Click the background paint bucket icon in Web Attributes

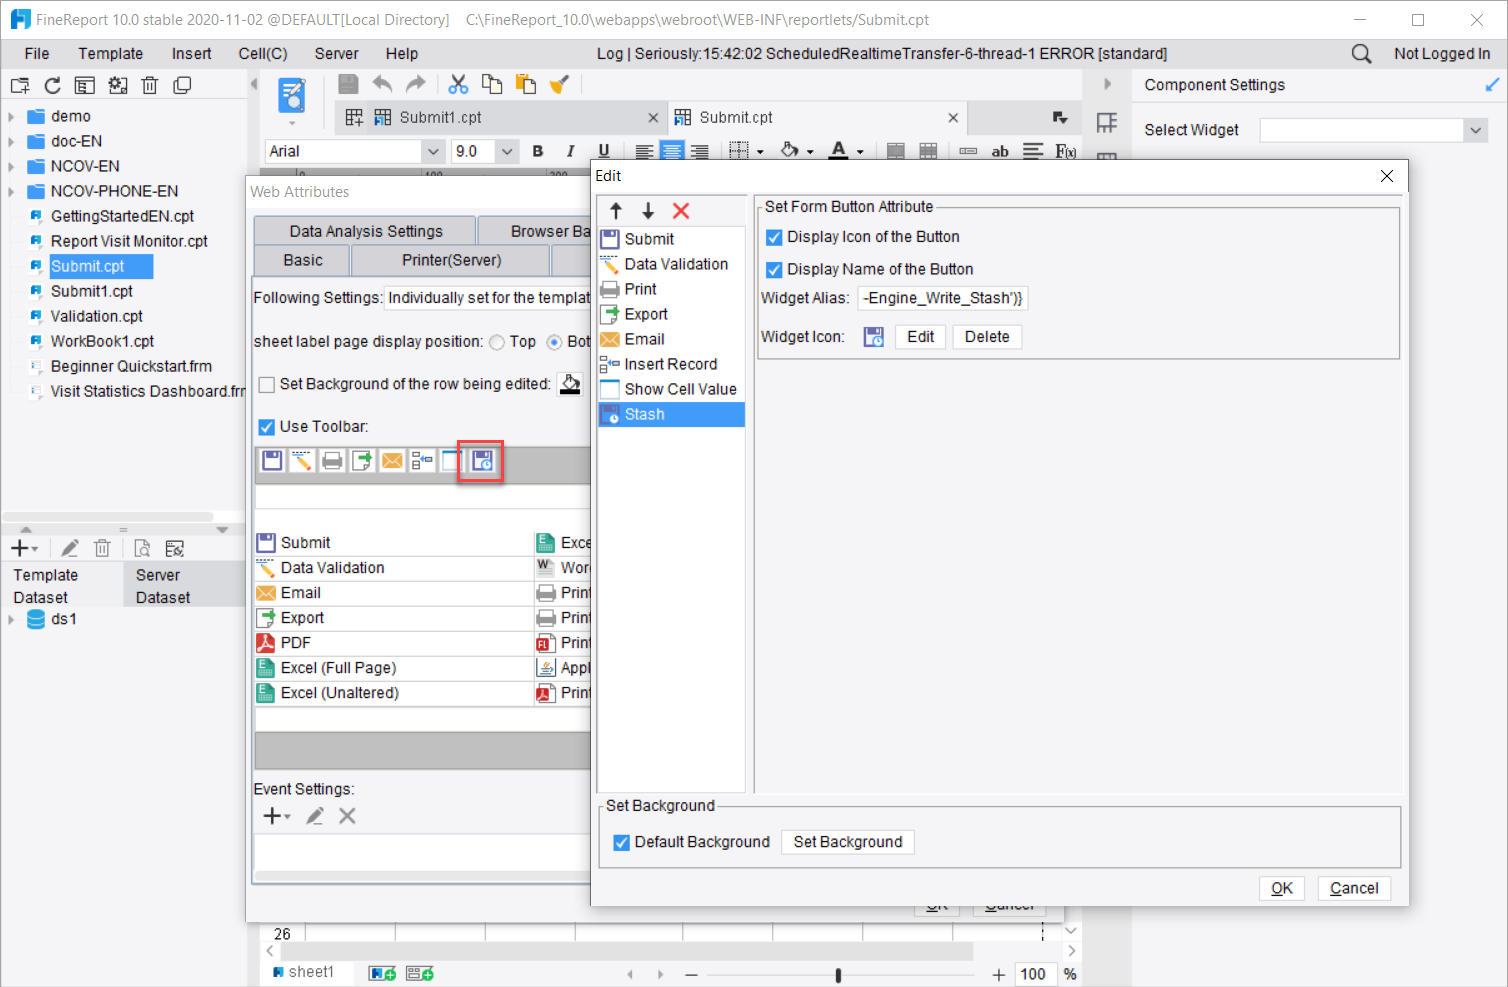[570, 384]
